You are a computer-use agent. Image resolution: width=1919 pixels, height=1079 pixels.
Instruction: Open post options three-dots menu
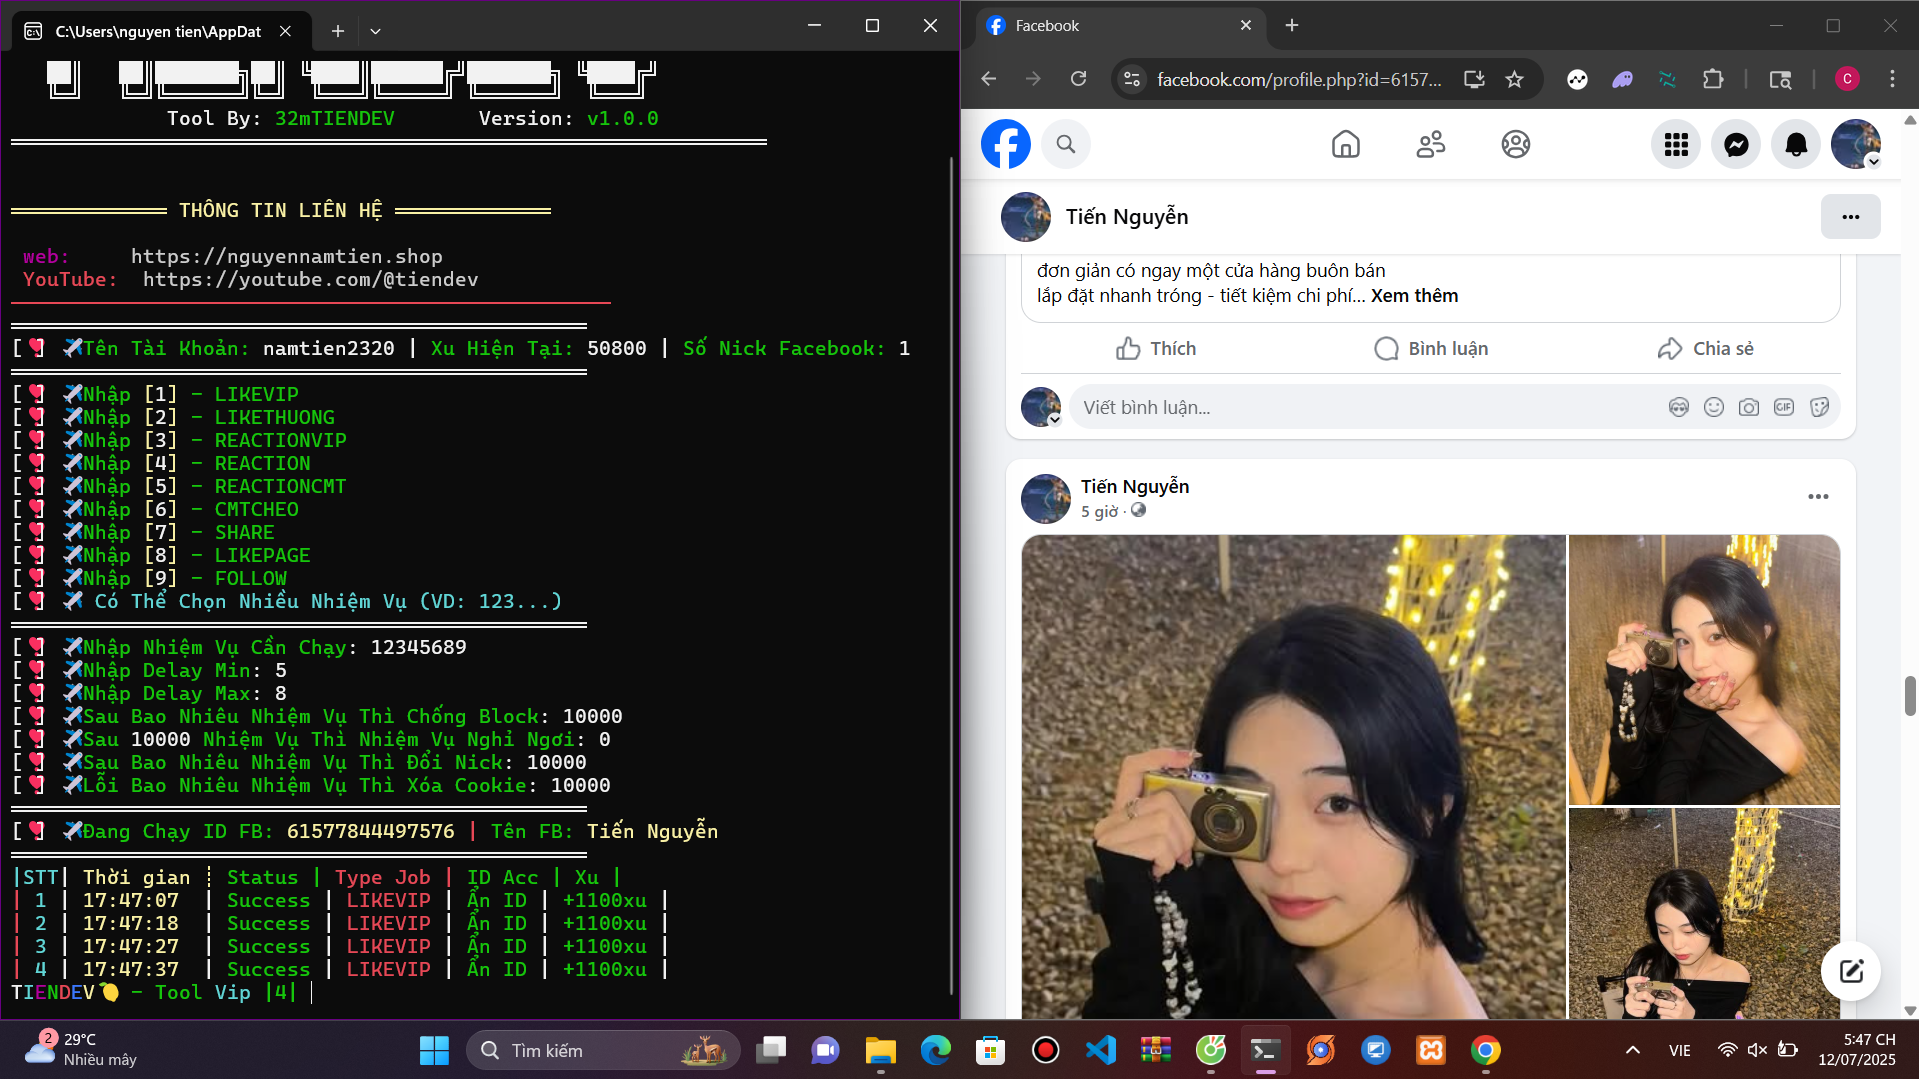click(1818, 497)
